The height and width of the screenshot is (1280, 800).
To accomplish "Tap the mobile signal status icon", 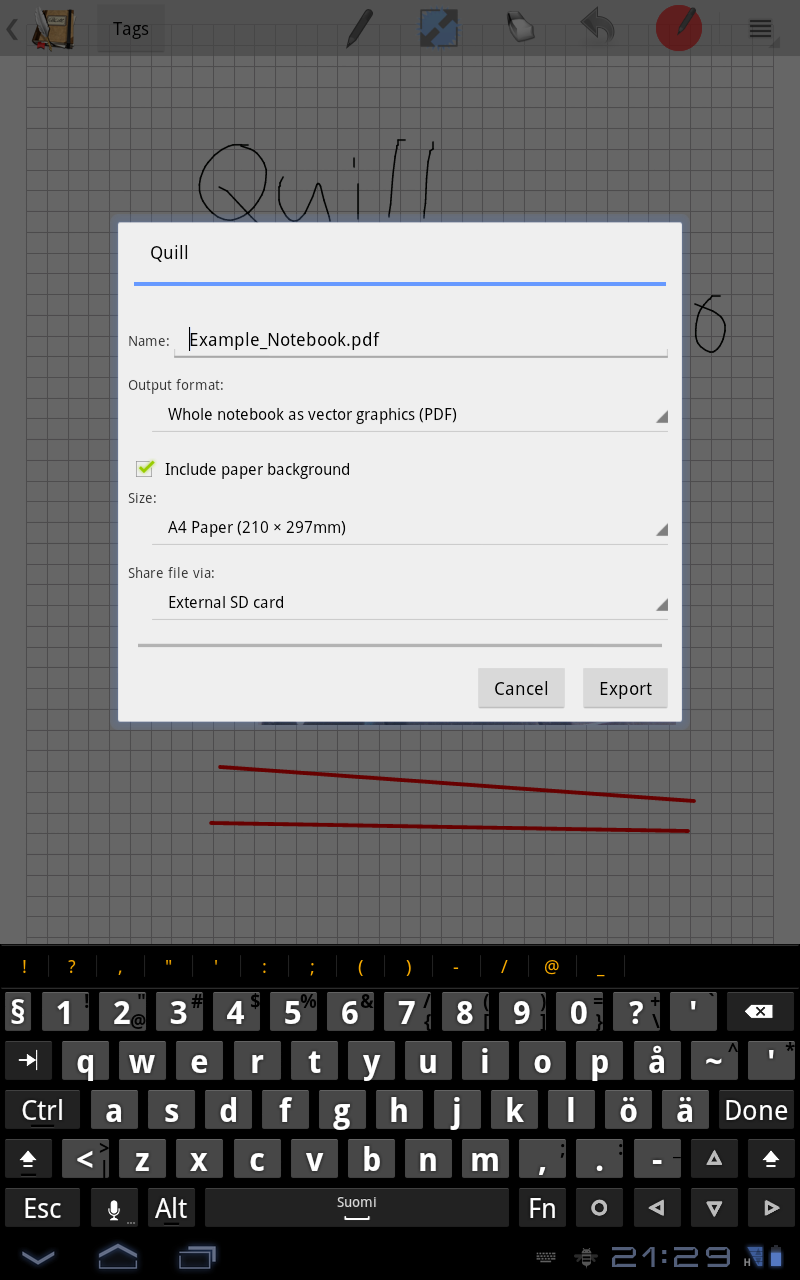I will click(753, 1256).
